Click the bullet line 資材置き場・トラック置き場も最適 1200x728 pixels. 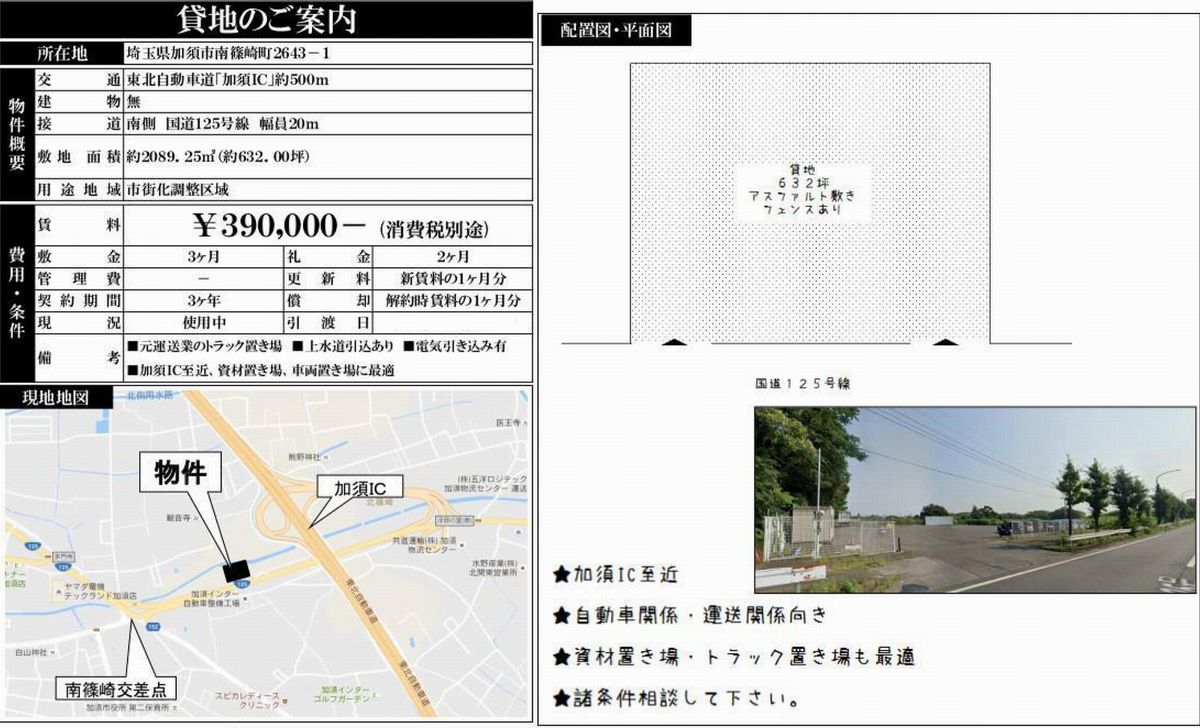(733, 656)
